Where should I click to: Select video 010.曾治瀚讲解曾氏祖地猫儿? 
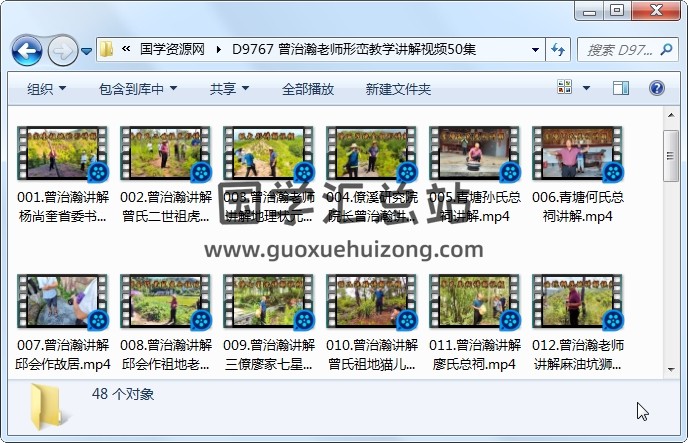(372, 323)
